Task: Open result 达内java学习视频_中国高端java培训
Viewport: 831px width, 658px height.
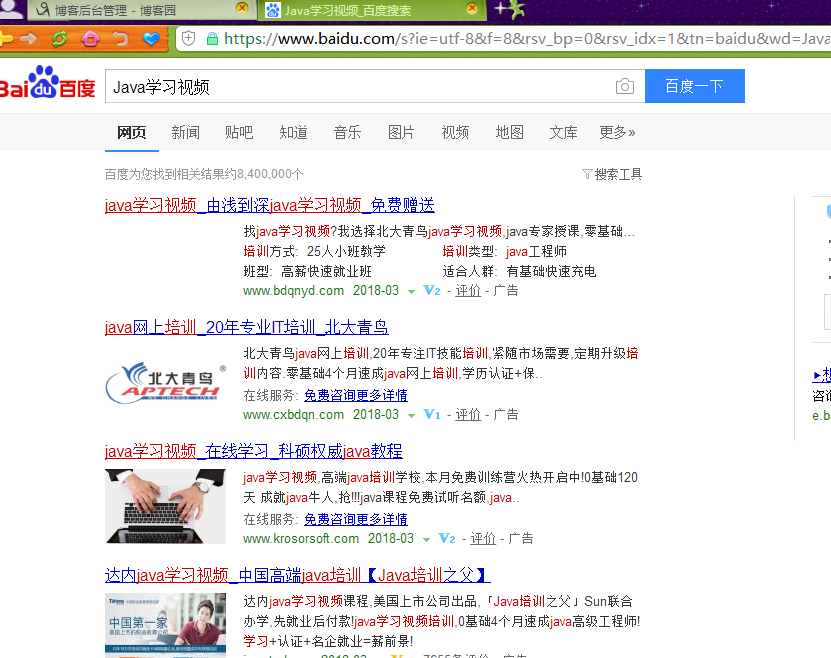Action: click(297, 575)
